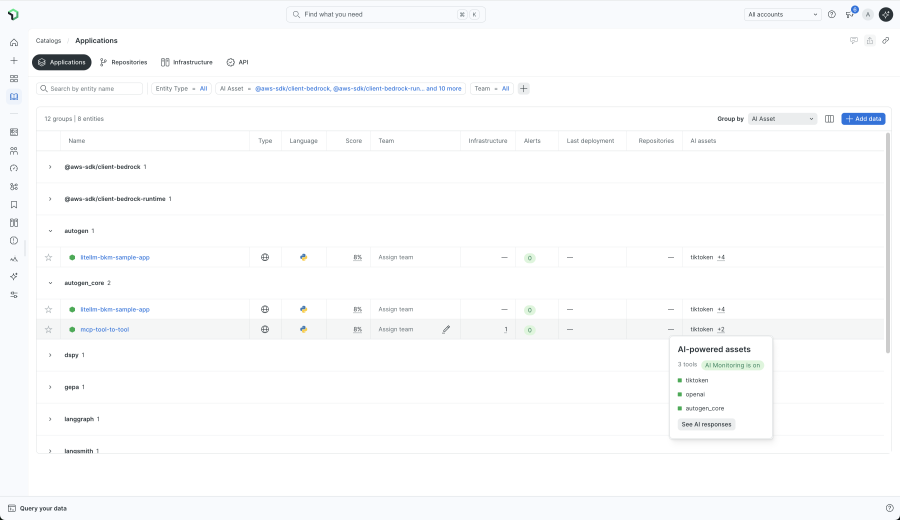The height and width of the screenshot is (520, 900).
Task: Click the Find what you need search box
Action: pos(386,14)
